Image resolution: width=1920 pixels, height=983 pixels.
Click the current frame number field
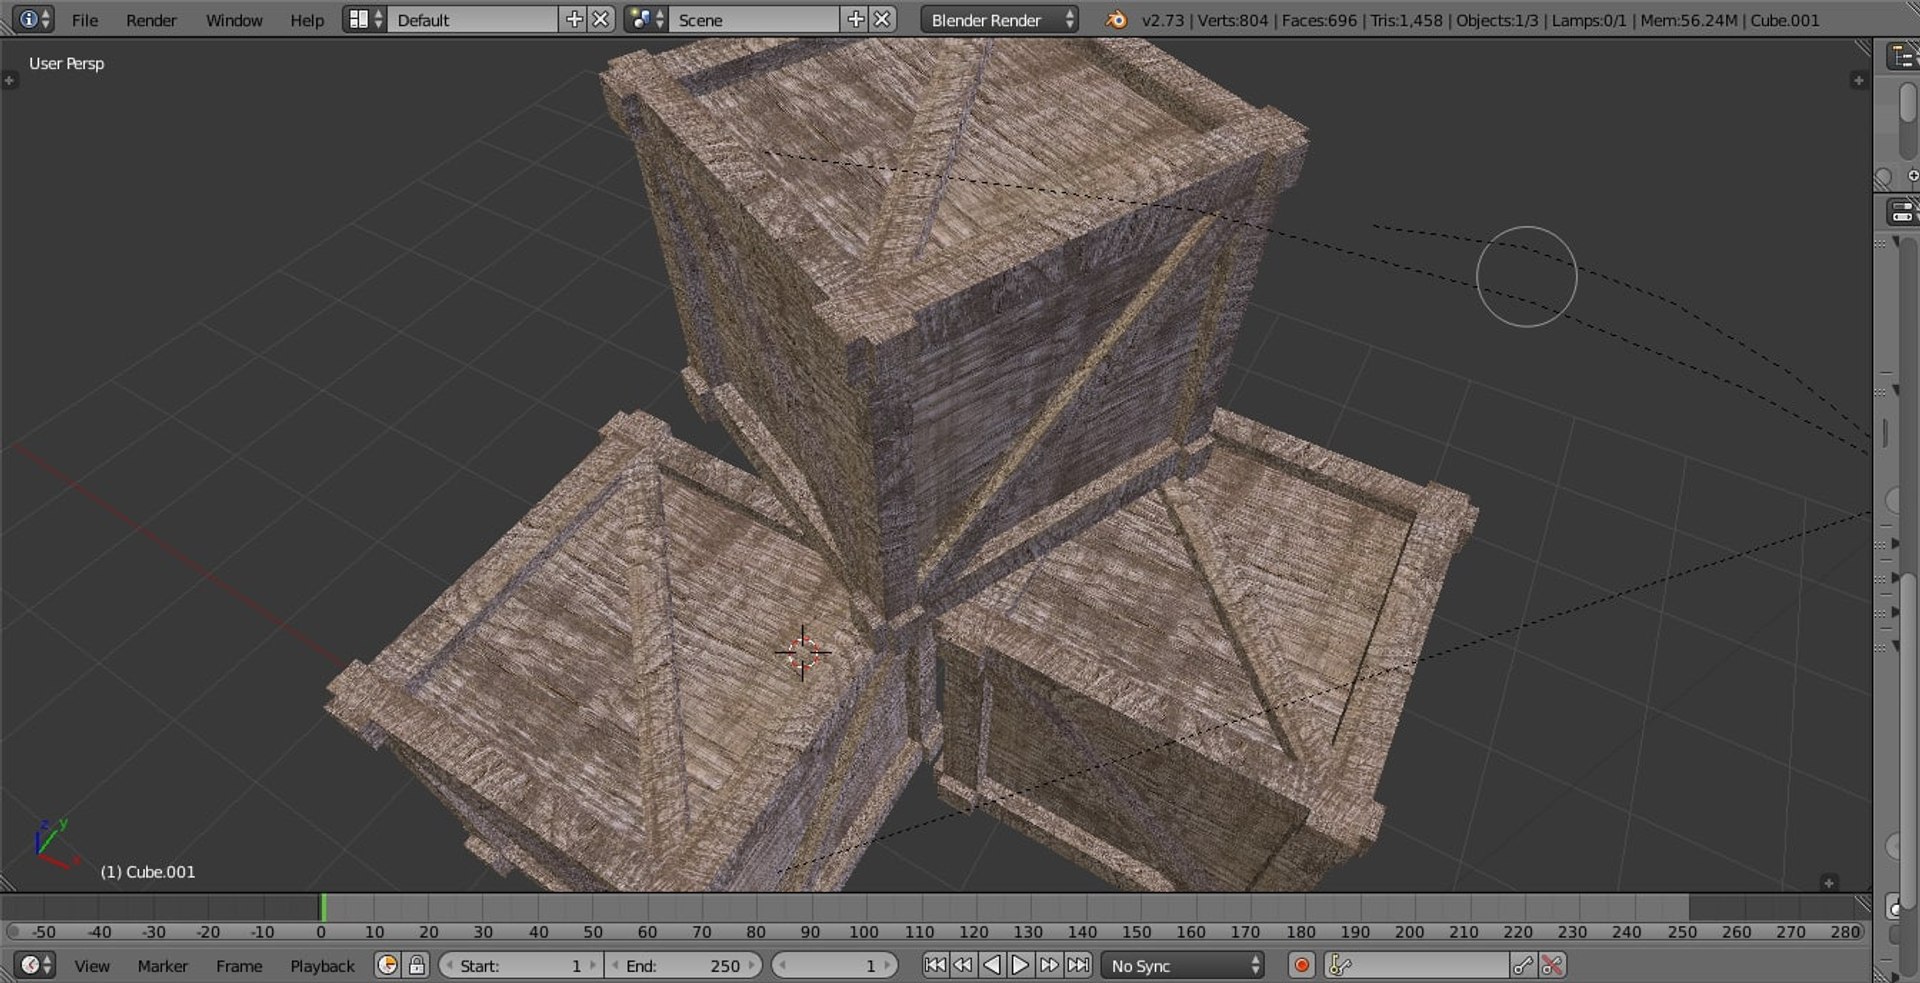pyautogui.click(x=834, y=965)
